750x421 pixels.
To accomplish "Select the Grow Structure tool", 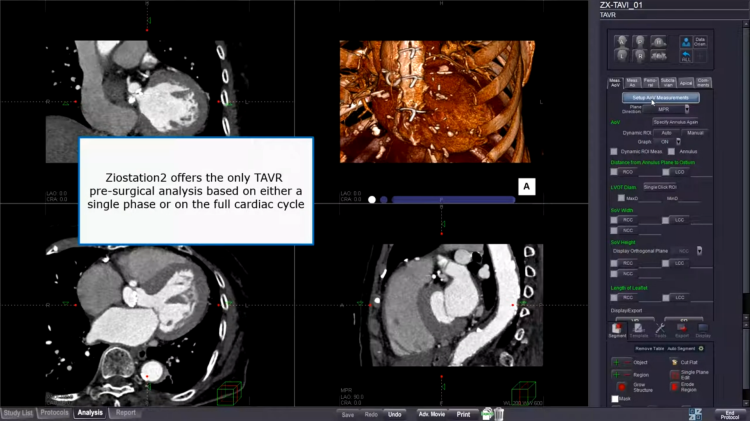I will coord(622,387).
